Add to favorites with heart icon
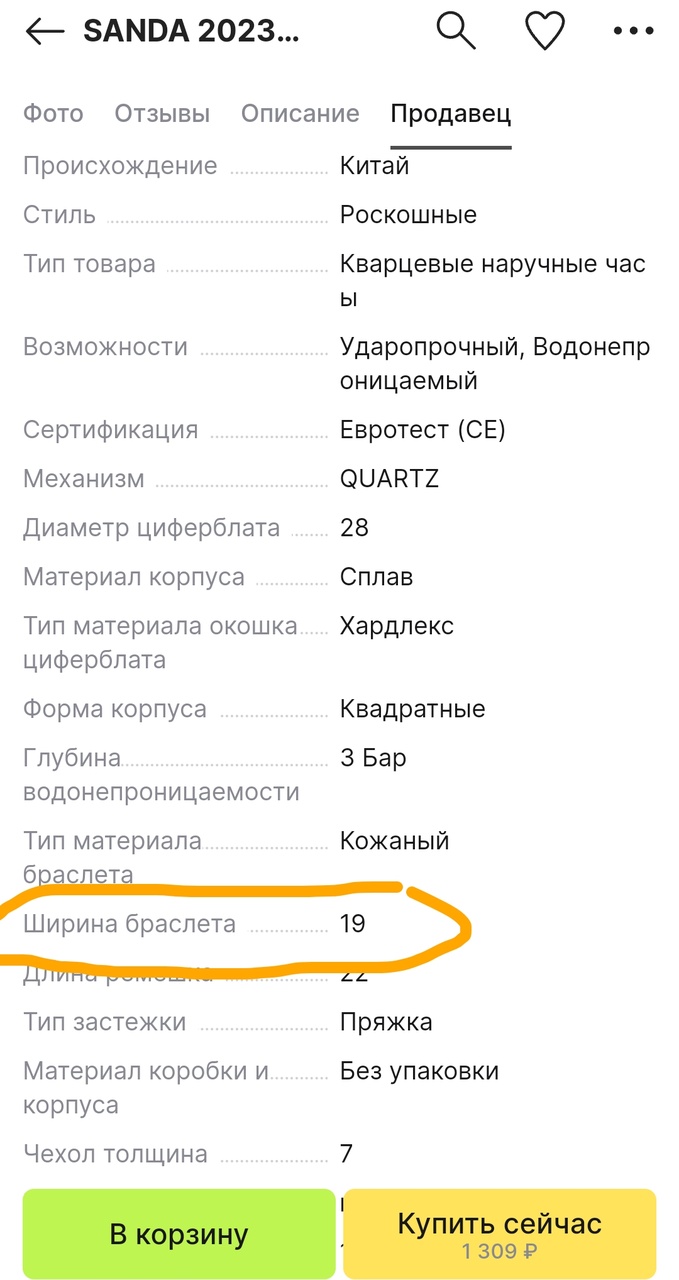 pos(545,32)
